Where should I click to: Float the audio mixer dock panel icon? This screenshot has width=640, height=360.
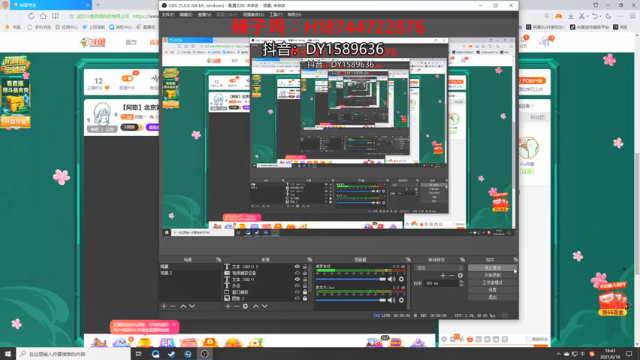coord(408,260)
